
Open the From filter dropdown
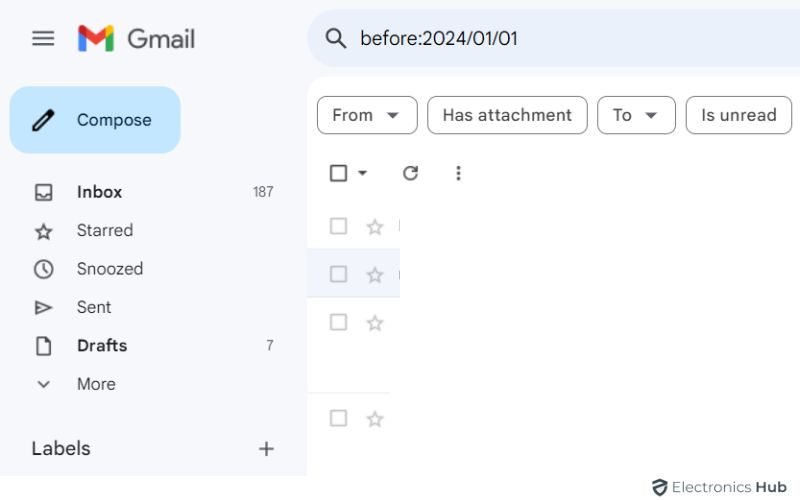pyautogui.click(x=366, y=115)
